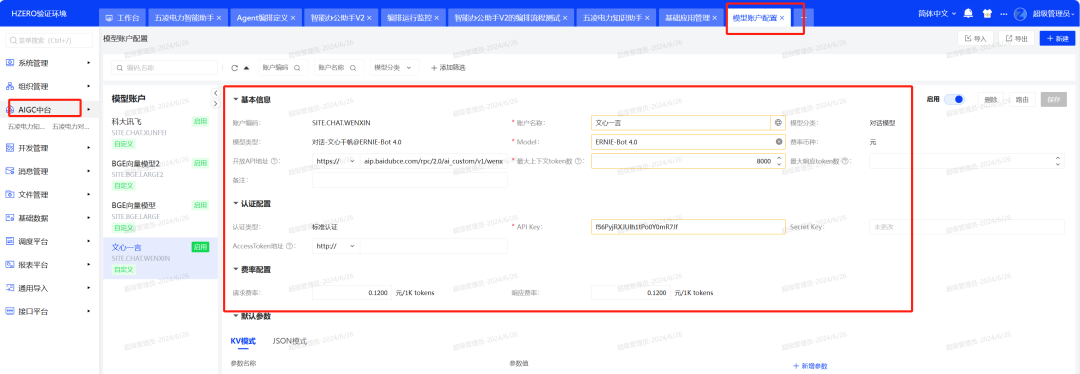1080x374 pixels.
Task: Select the JSON模式 tab
Action: click(290, 341)
